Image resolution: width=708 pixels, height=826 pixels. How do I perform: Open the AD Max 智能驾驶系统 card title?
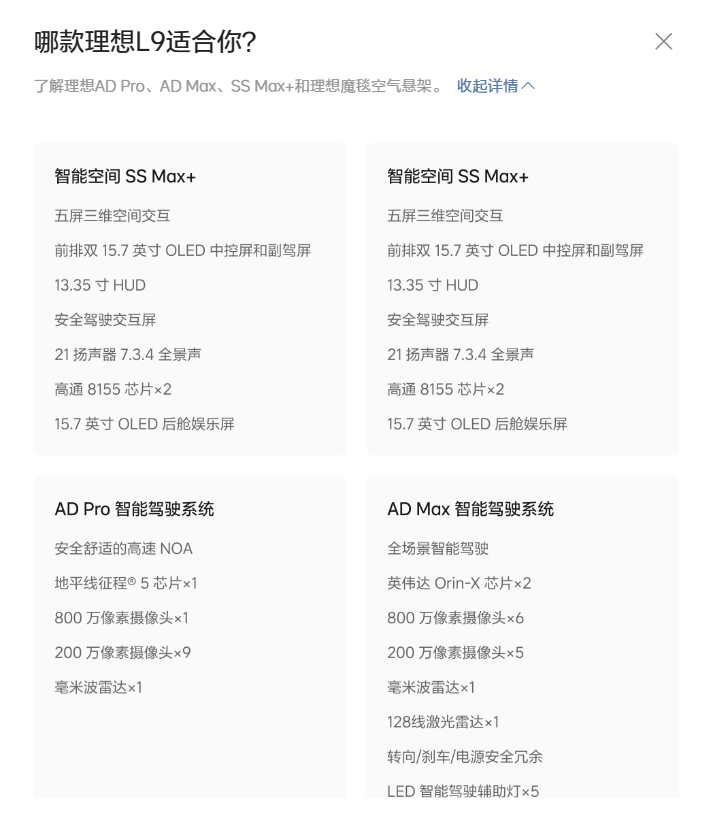pyautogui.click(x=470, y=509)
